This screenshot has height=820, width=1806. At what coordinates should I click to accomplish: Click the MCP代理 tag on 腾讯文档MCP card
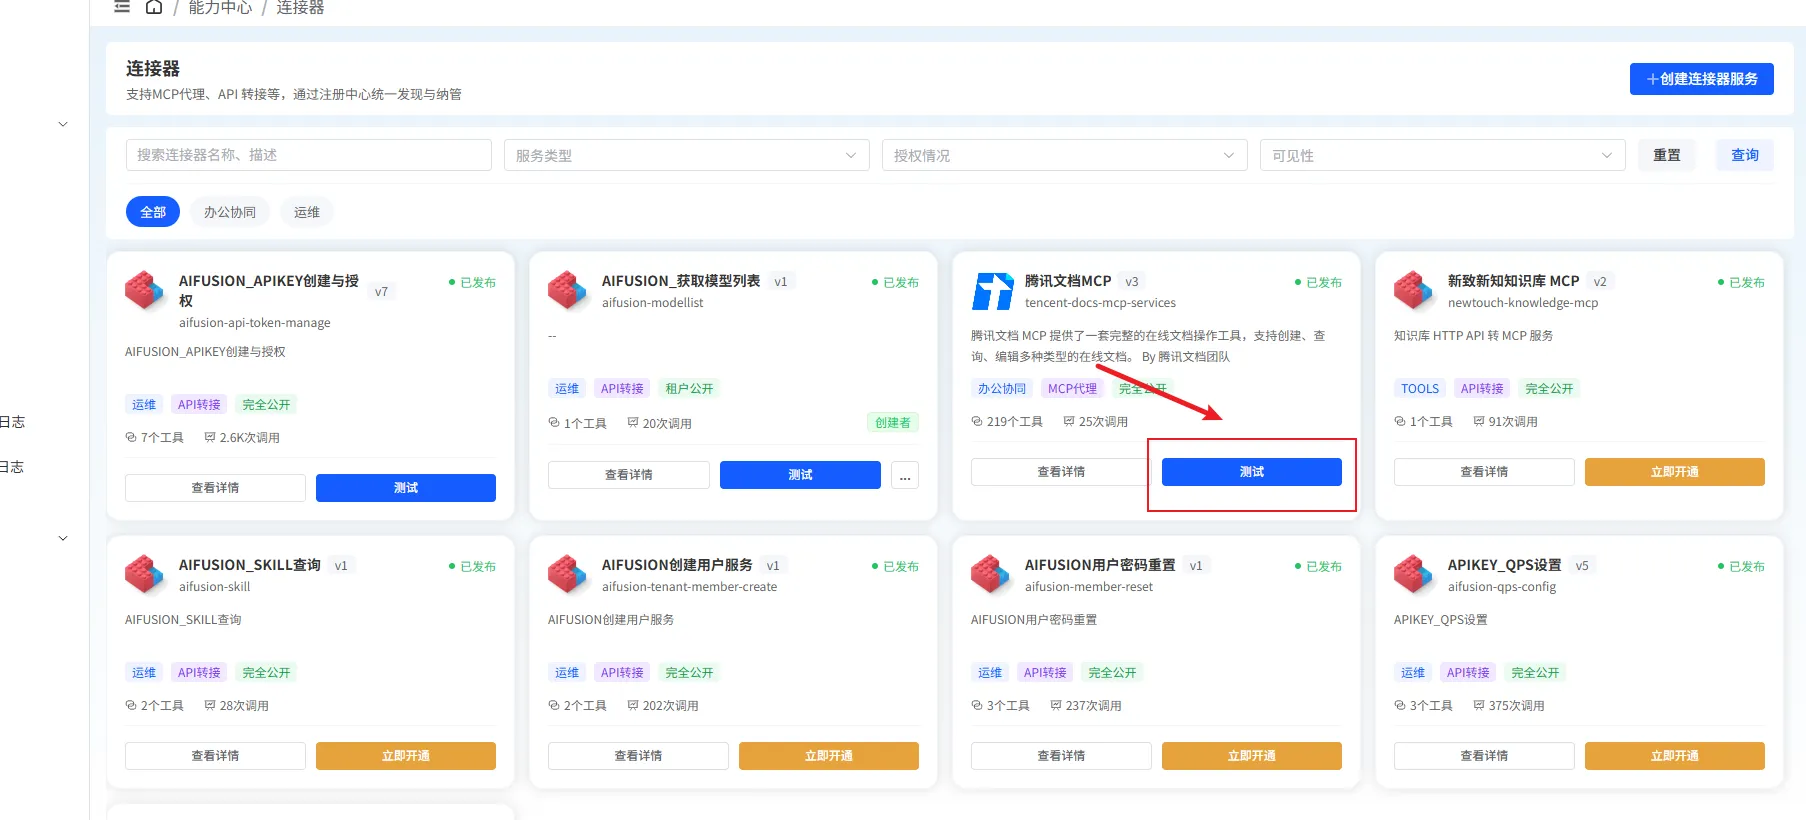pos(1072,389)
